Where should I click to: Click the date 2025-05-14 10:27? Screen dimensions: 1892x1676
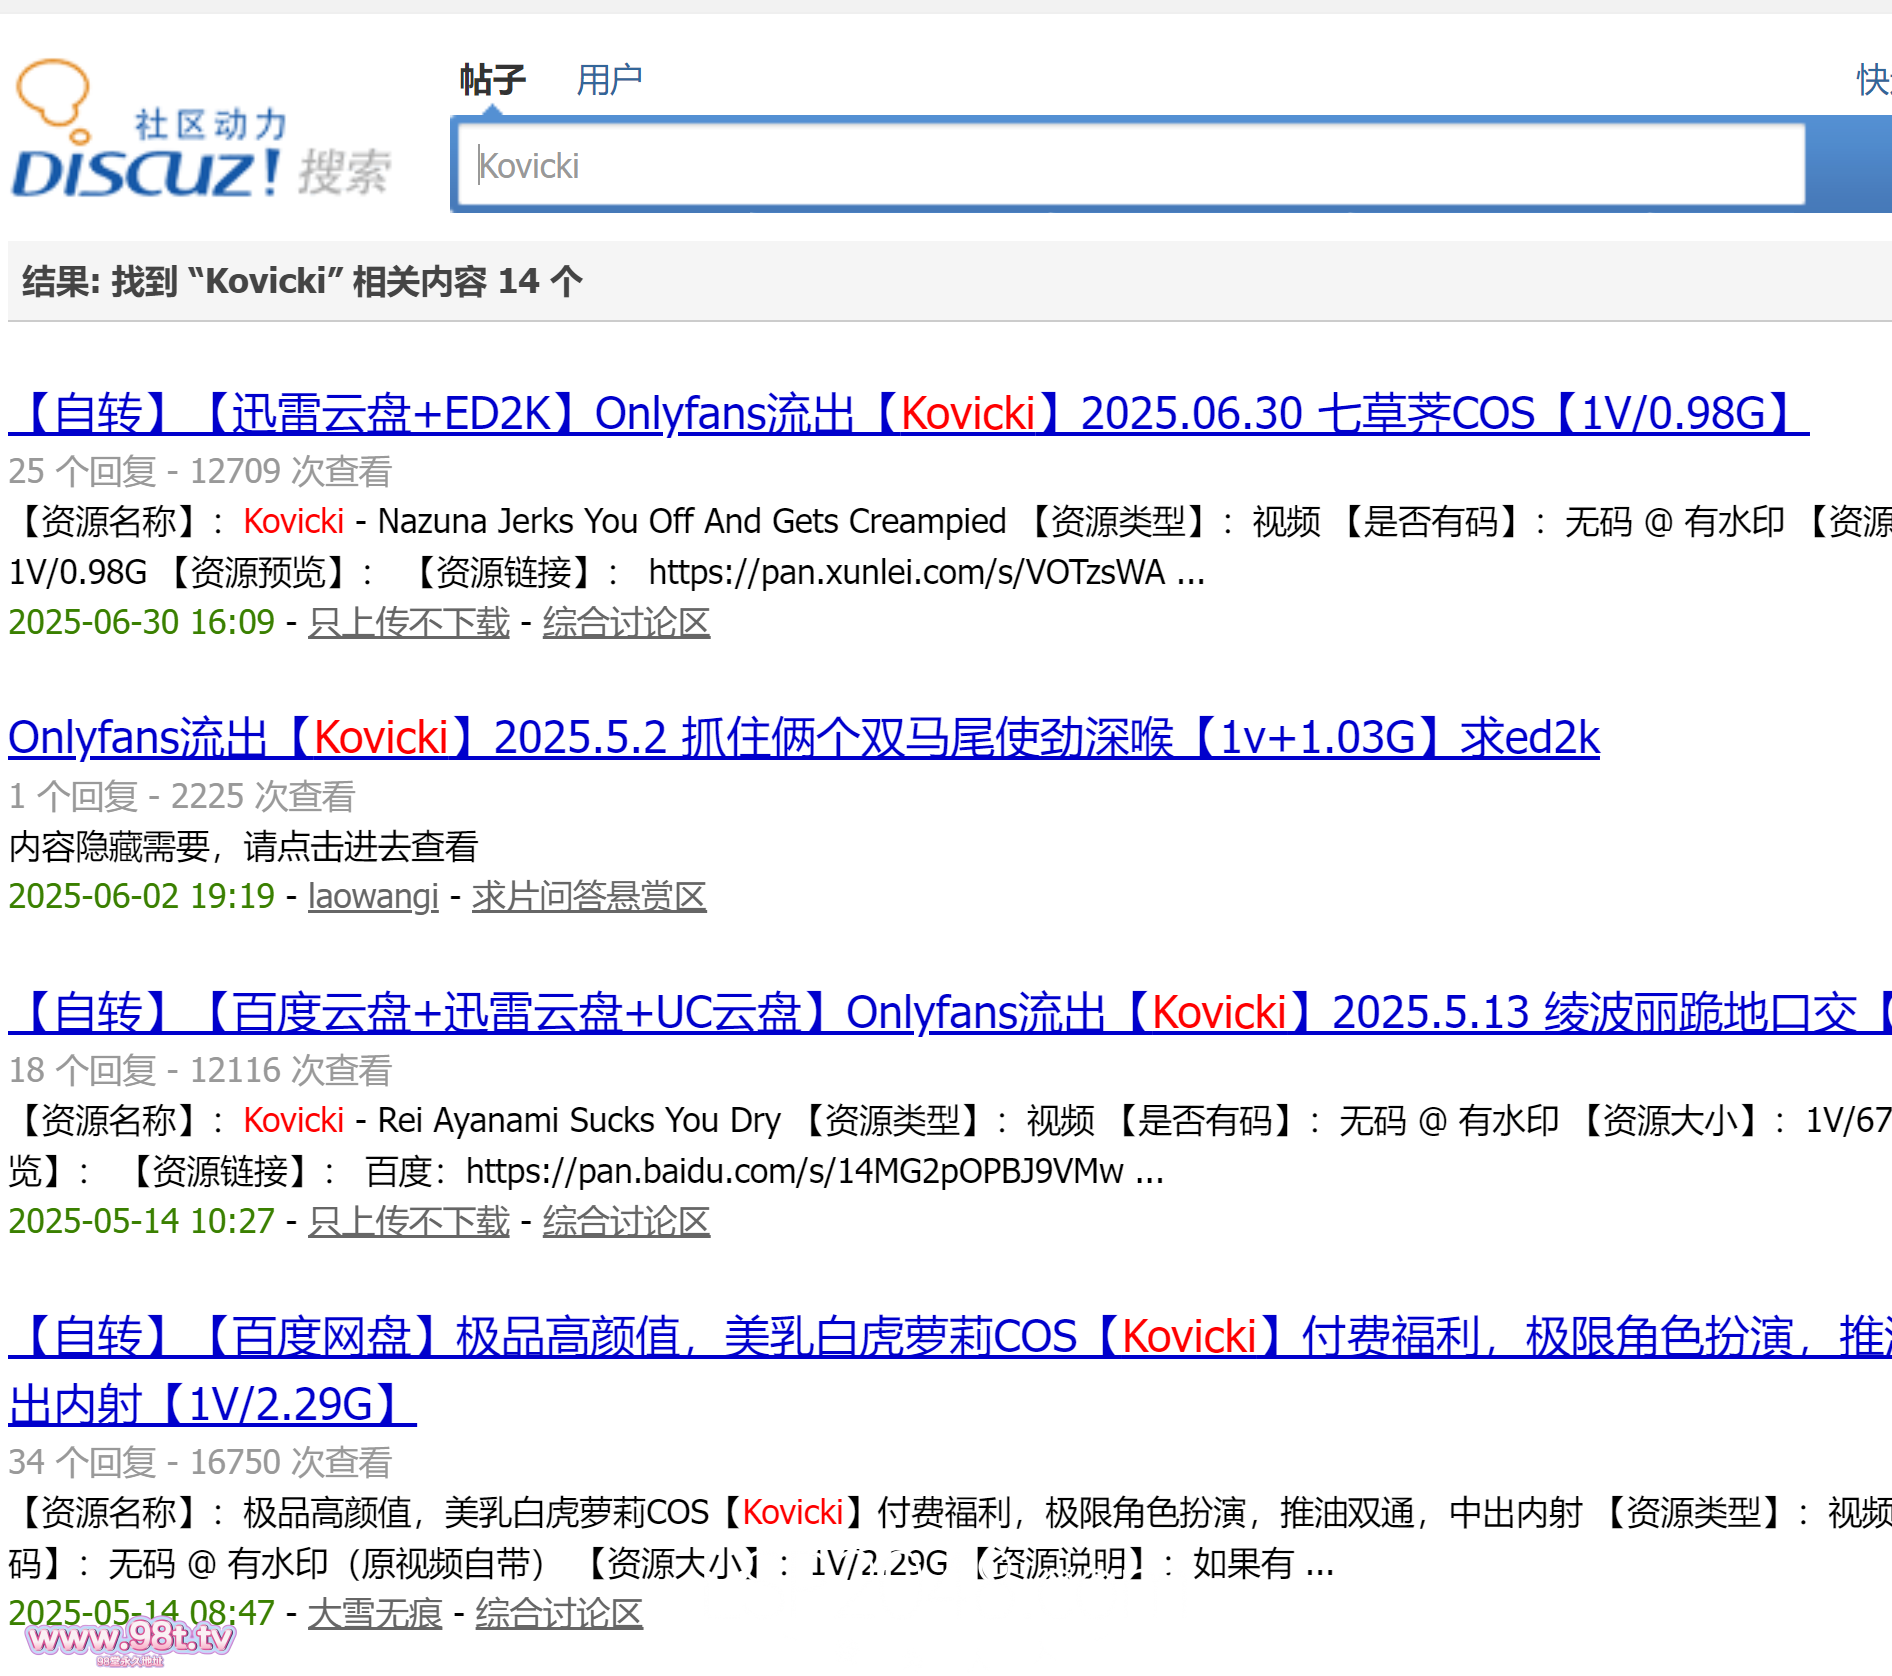coord(141,1221)
